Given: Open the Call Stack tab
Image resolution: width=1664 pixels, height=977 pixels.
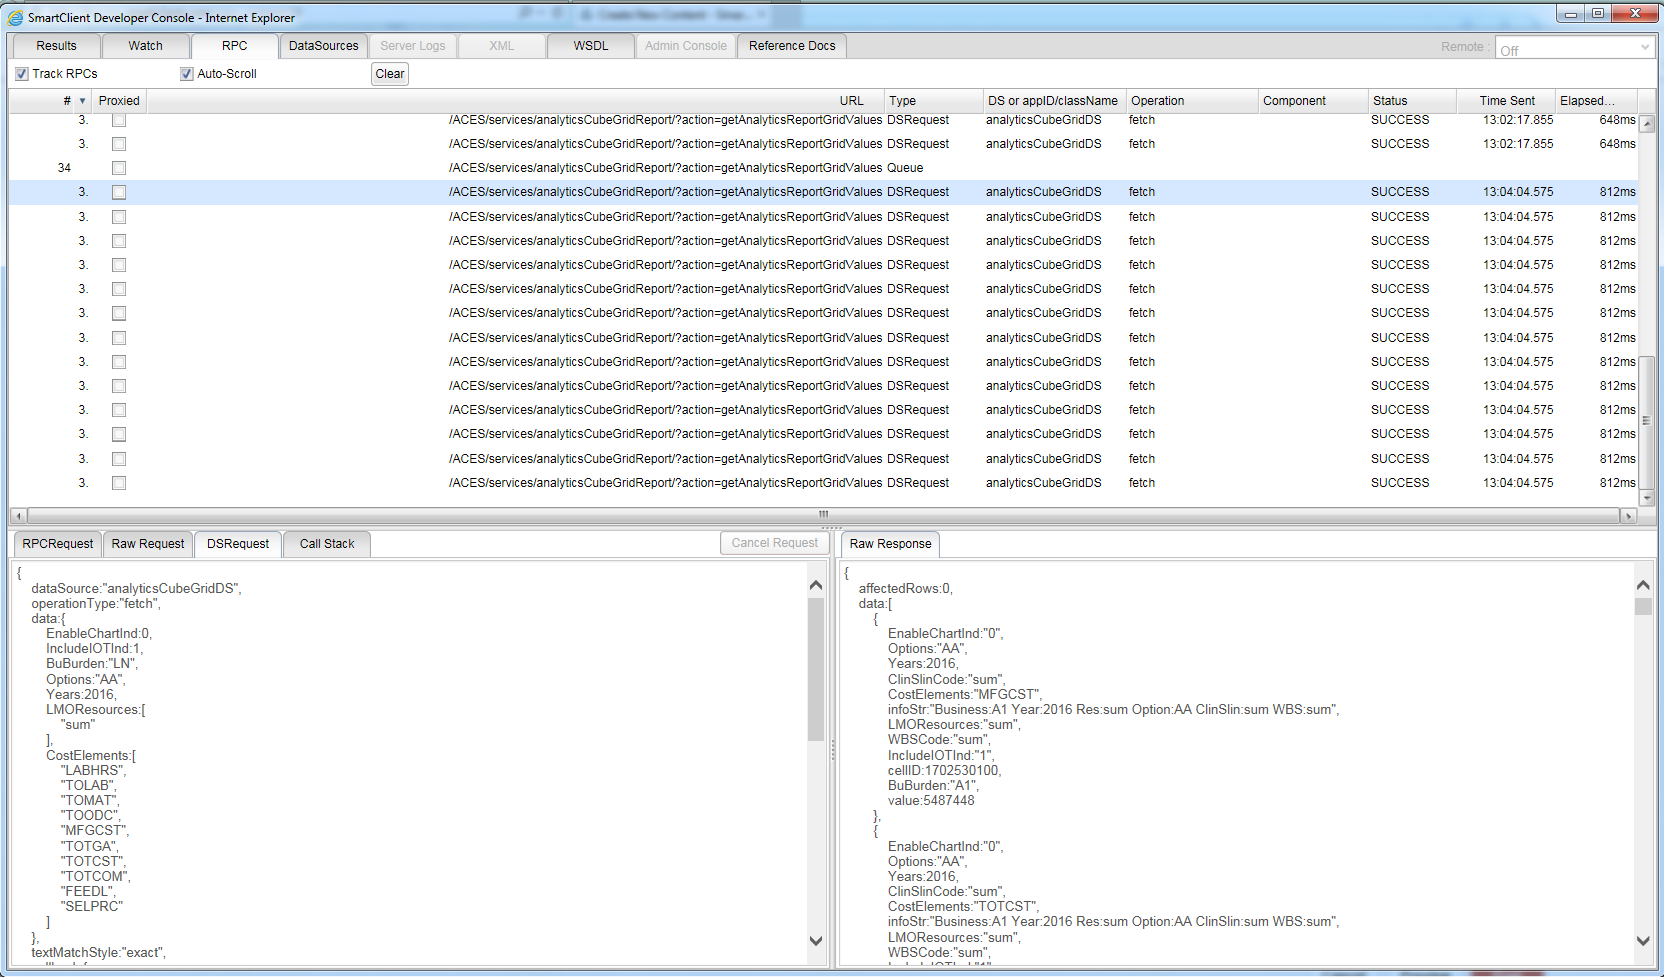Looking at the screenshot, I should (327, 544).
